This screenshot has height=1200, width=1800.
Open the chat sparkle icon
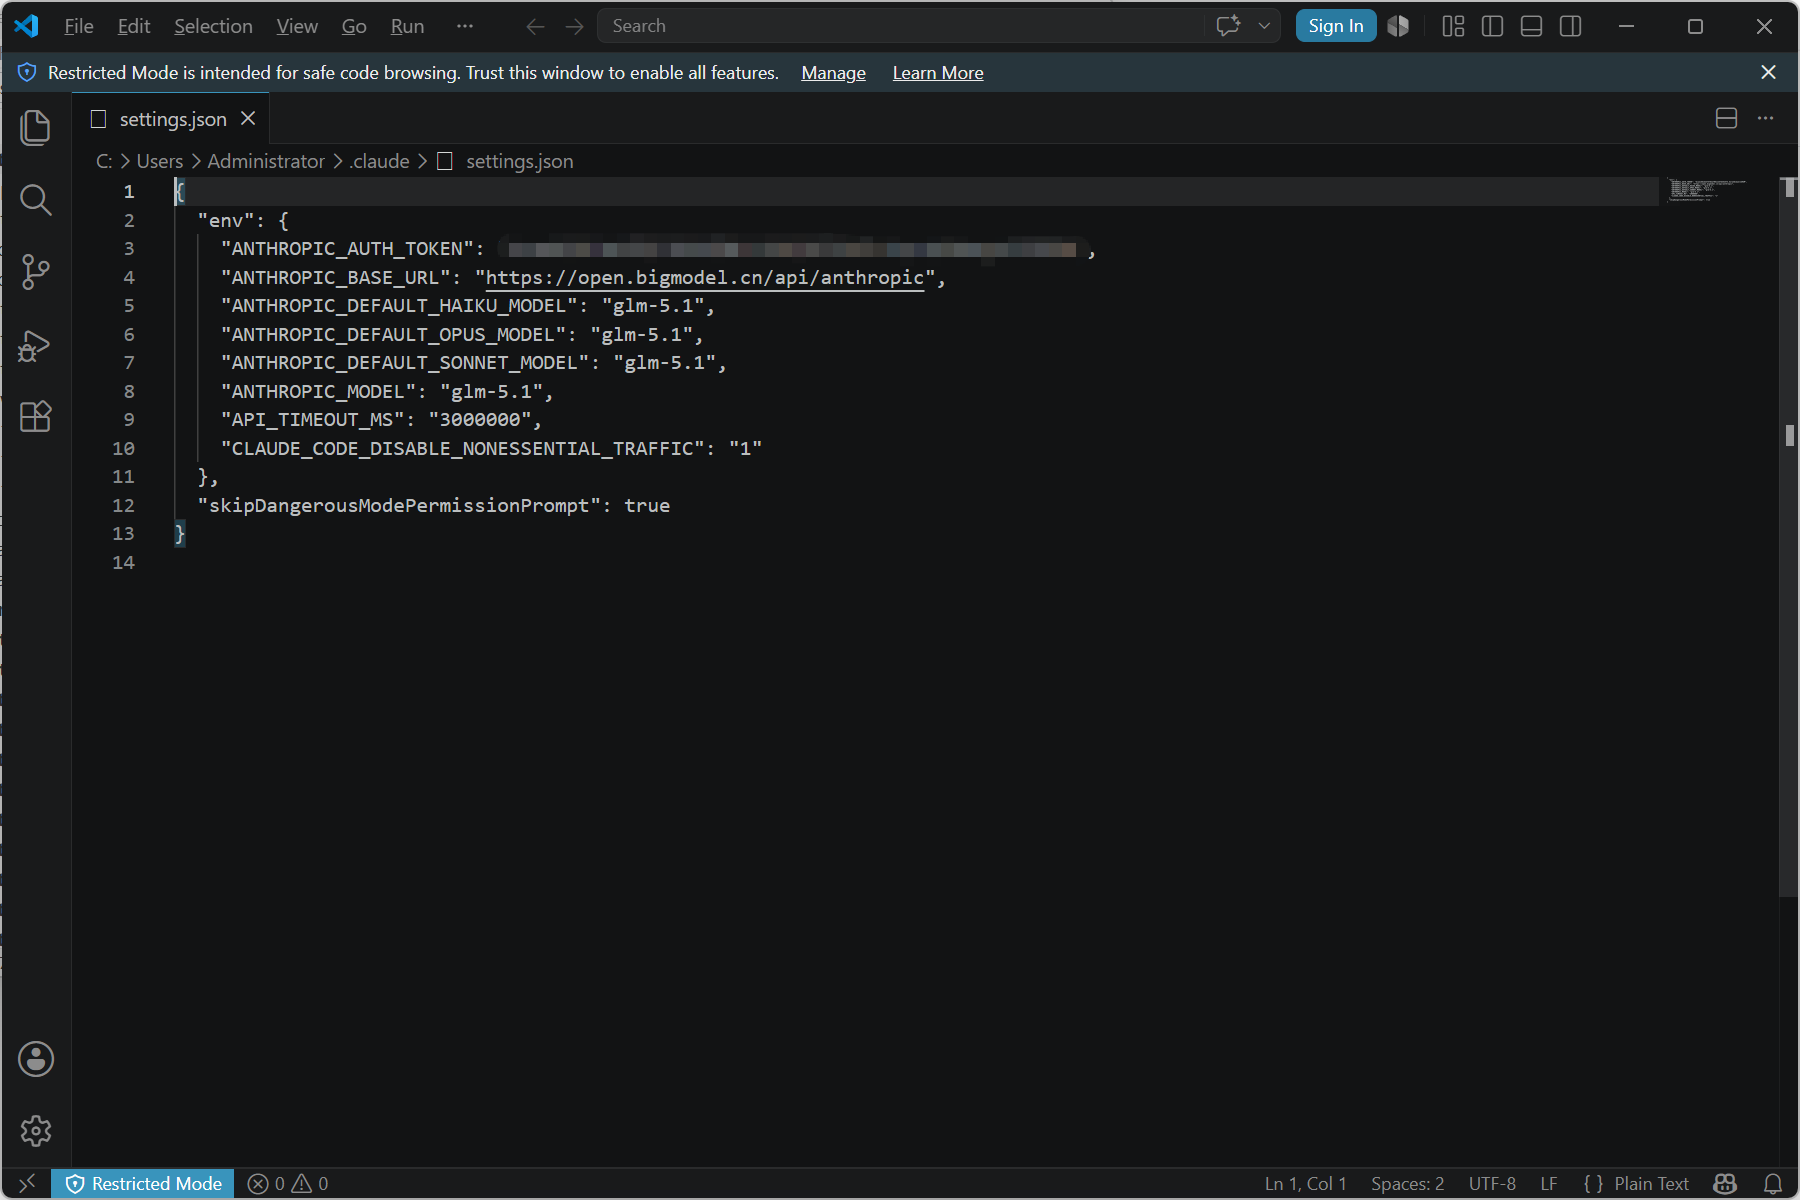[1228, 26]
